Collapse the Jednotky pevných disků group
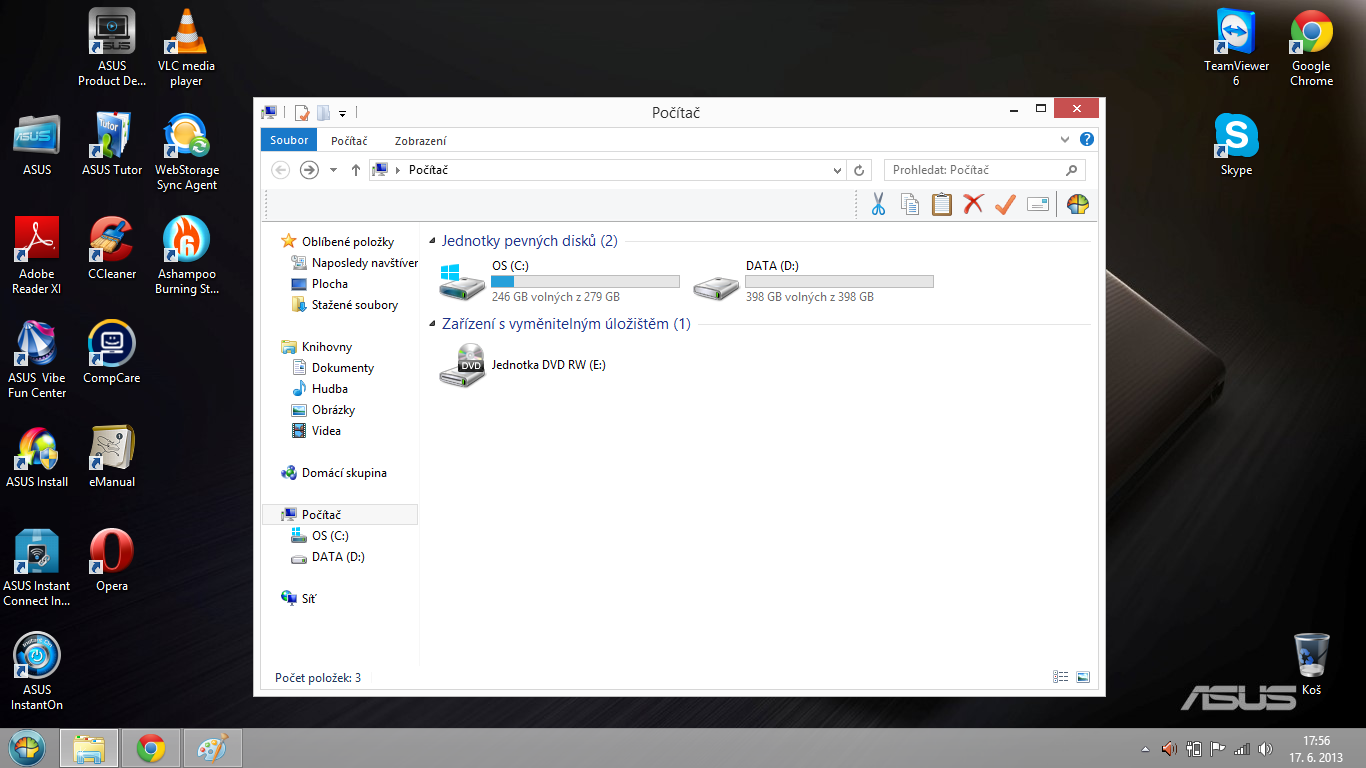This screenshot has height=768, width=1366. [433, 241]
